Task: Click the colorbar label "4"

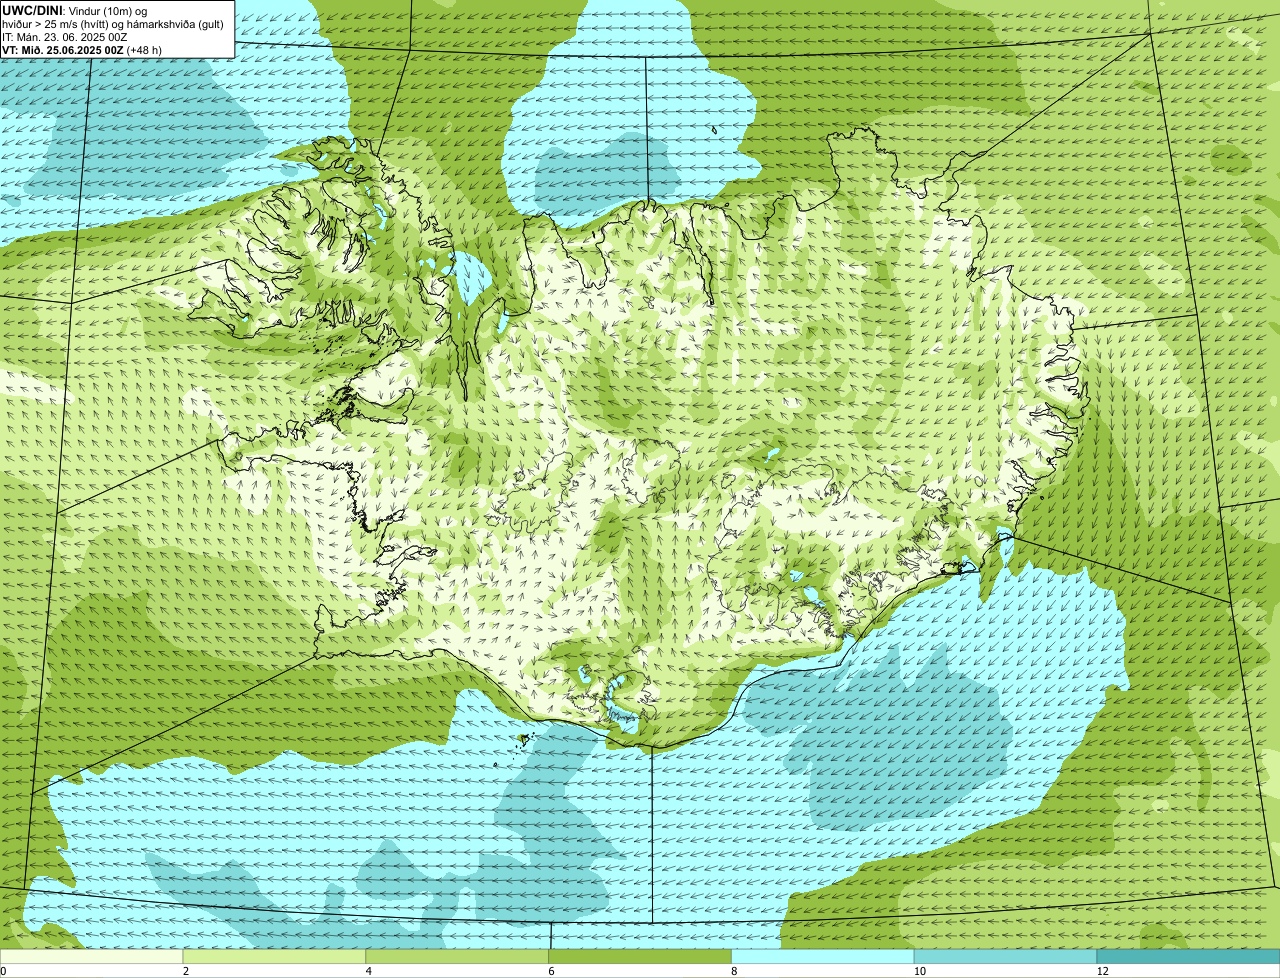Action: coord(369,971)
